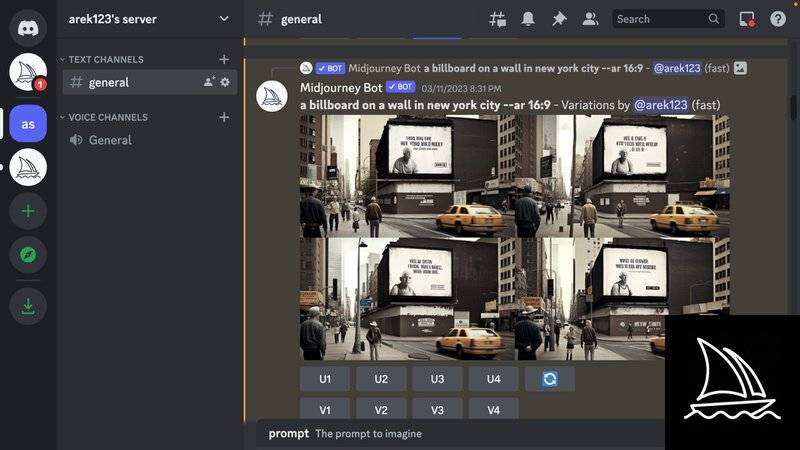This screenshot has height=450, width=800.
Task: Add a server with green plus
Action: 28,211
